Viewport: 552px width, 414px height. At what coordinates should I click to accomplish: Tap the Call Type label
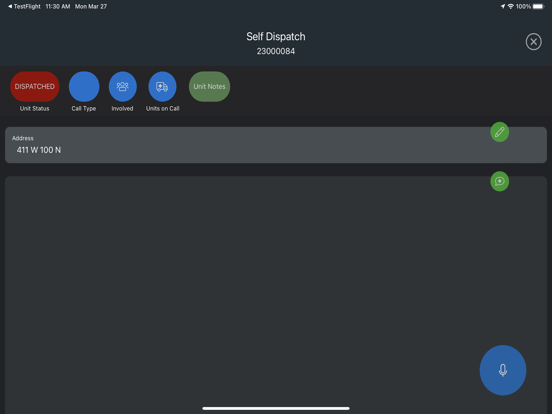pyautogui.click(x=84, y=108)
